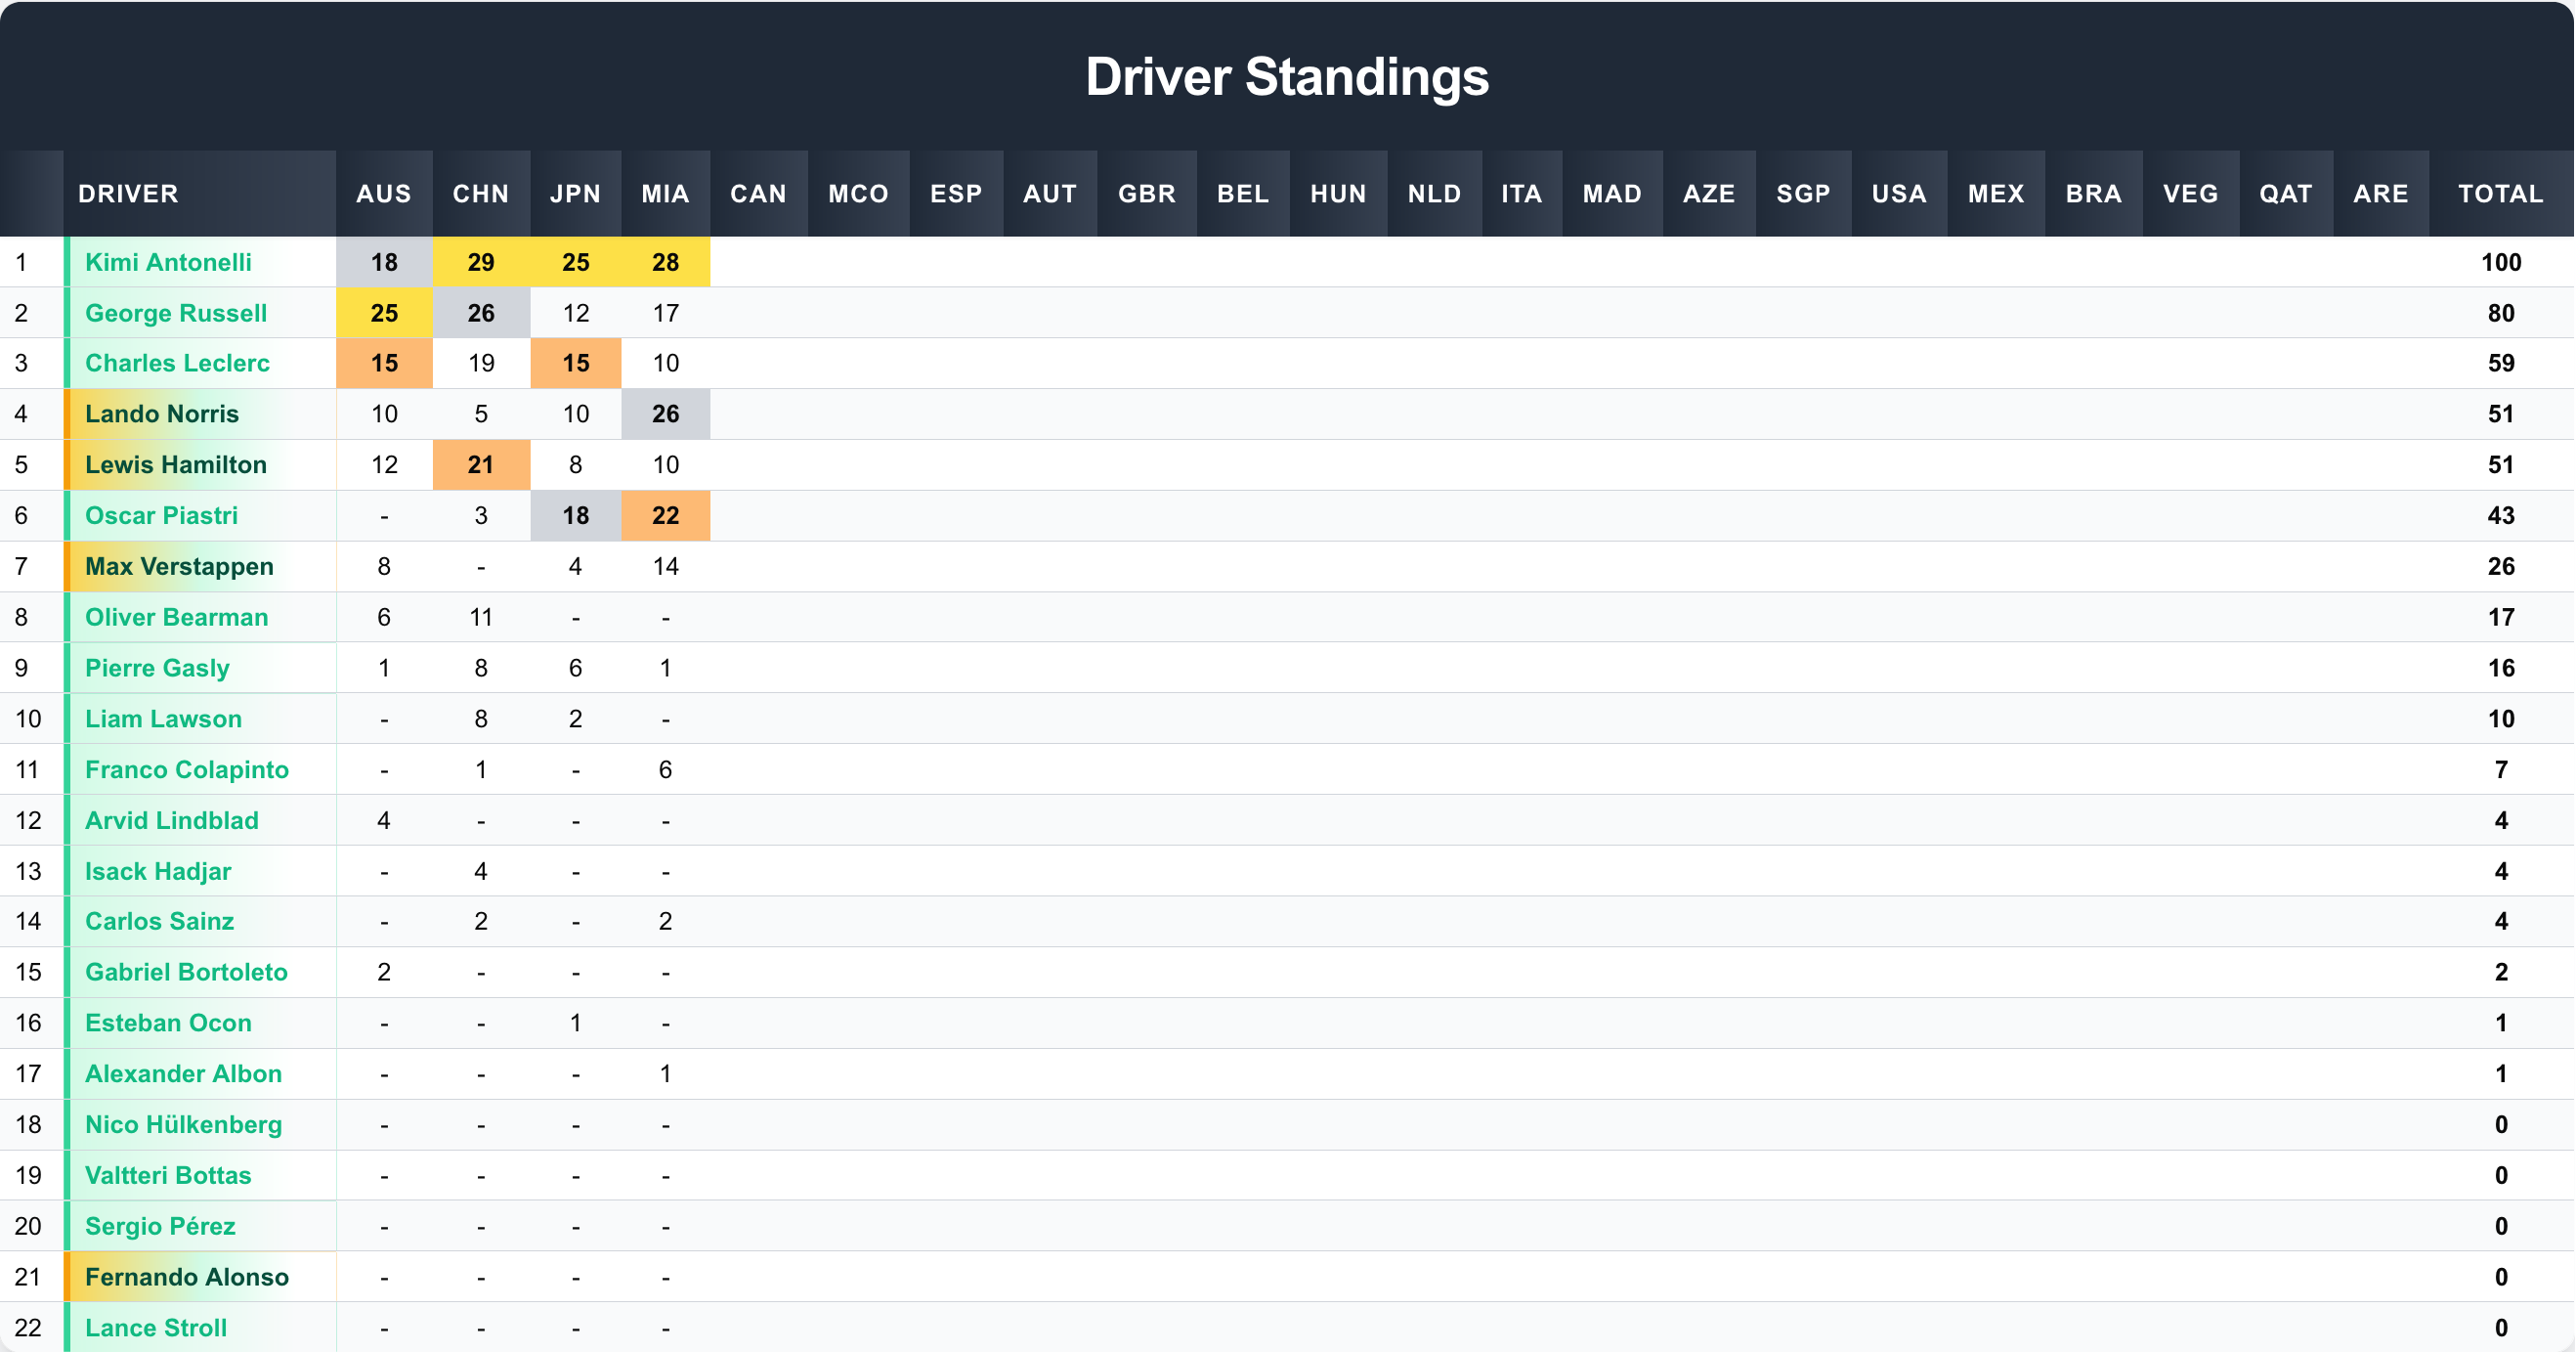Select Max Verstappen's total of 26
Screen dimensions: 2576x1352
tap(2501, 567)
